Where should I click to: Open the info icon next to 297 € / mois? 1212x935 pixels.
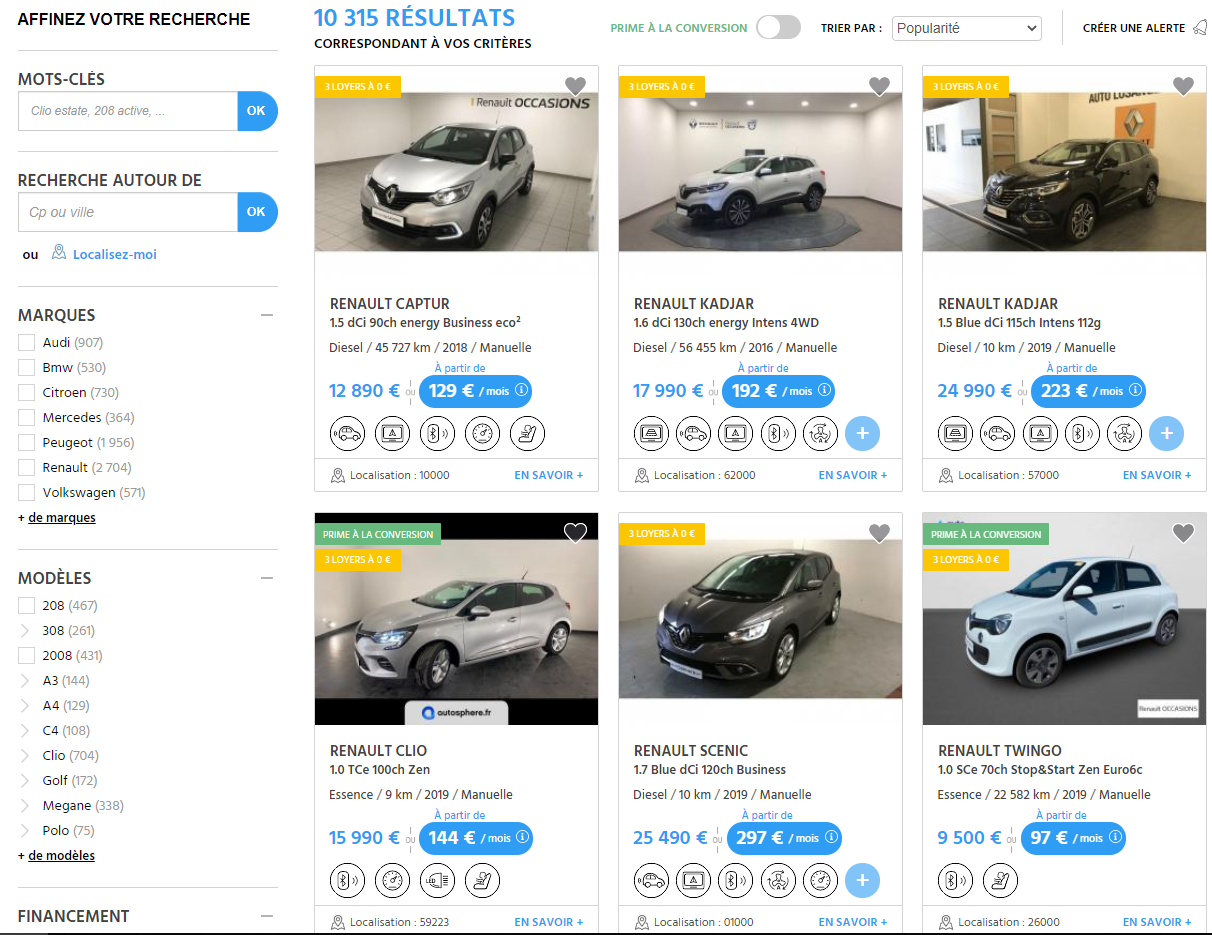830,838
